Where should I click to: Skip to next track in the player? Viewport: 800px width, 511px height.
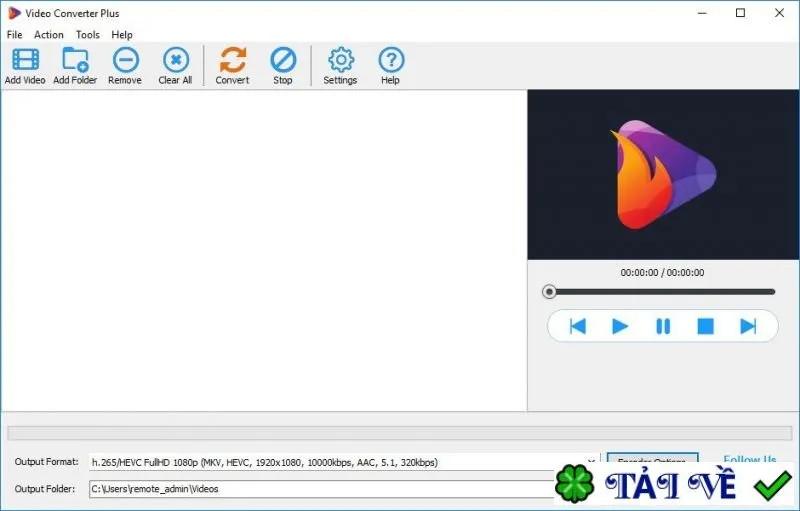(748, 326)
